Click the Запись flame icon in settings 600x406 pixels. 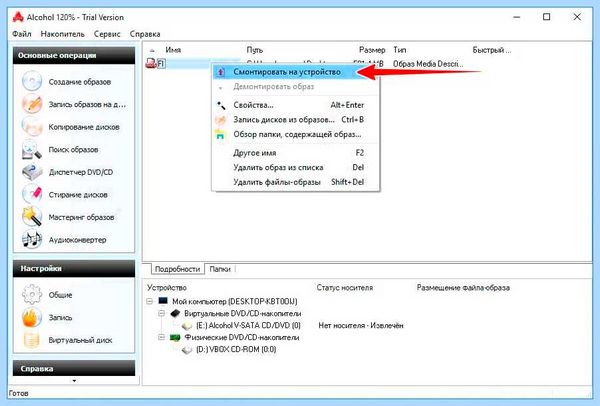(32, 317)
